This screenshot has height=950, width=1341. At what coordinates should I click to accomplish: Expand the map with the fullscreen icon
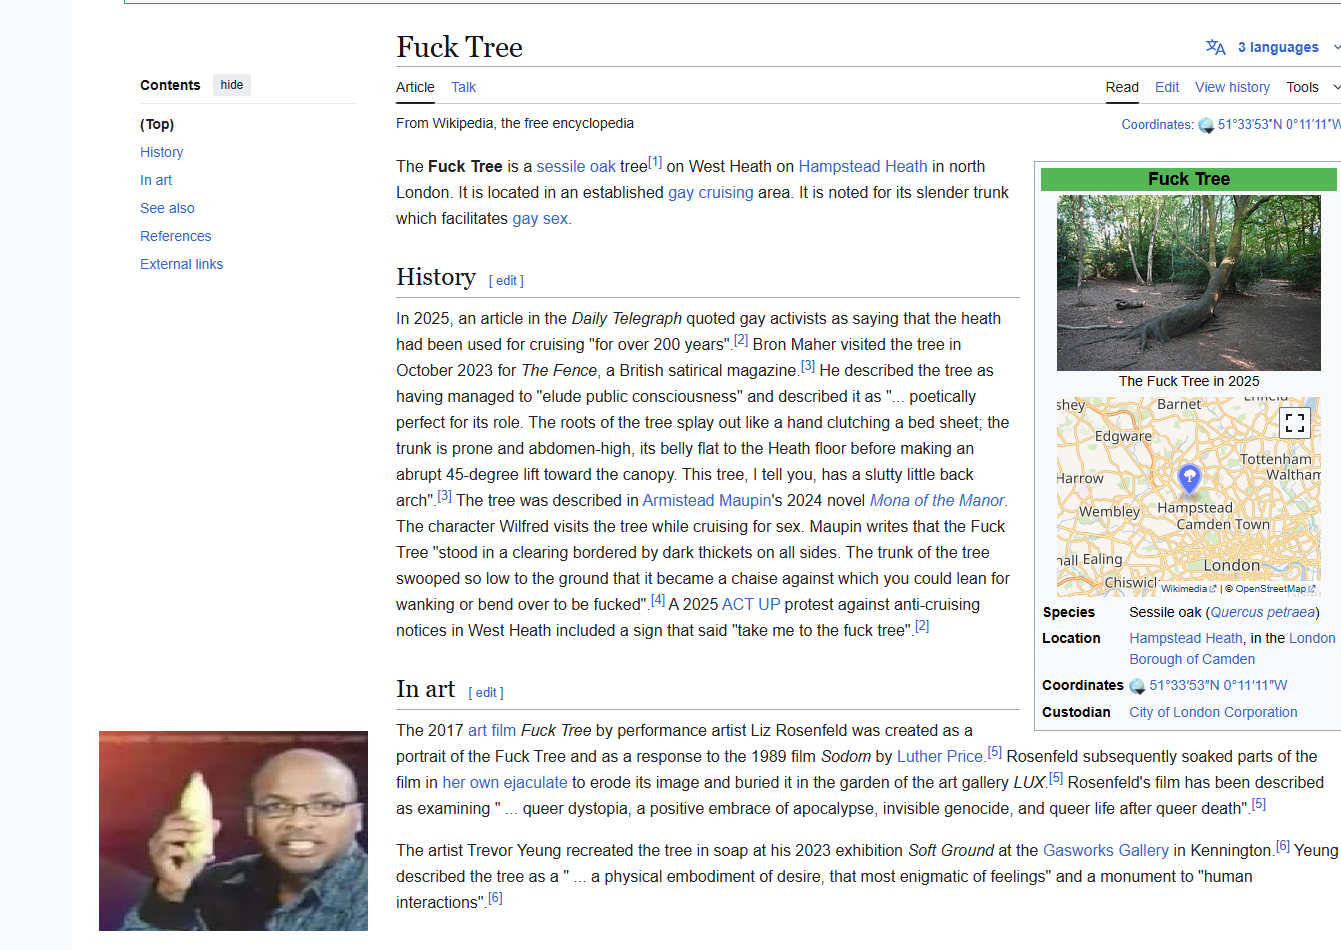(1295, 423)
